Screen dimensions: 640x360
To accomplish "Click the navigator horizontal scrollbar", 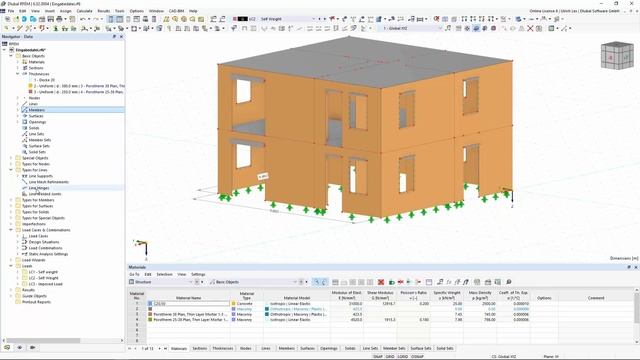I will point(43,340).
